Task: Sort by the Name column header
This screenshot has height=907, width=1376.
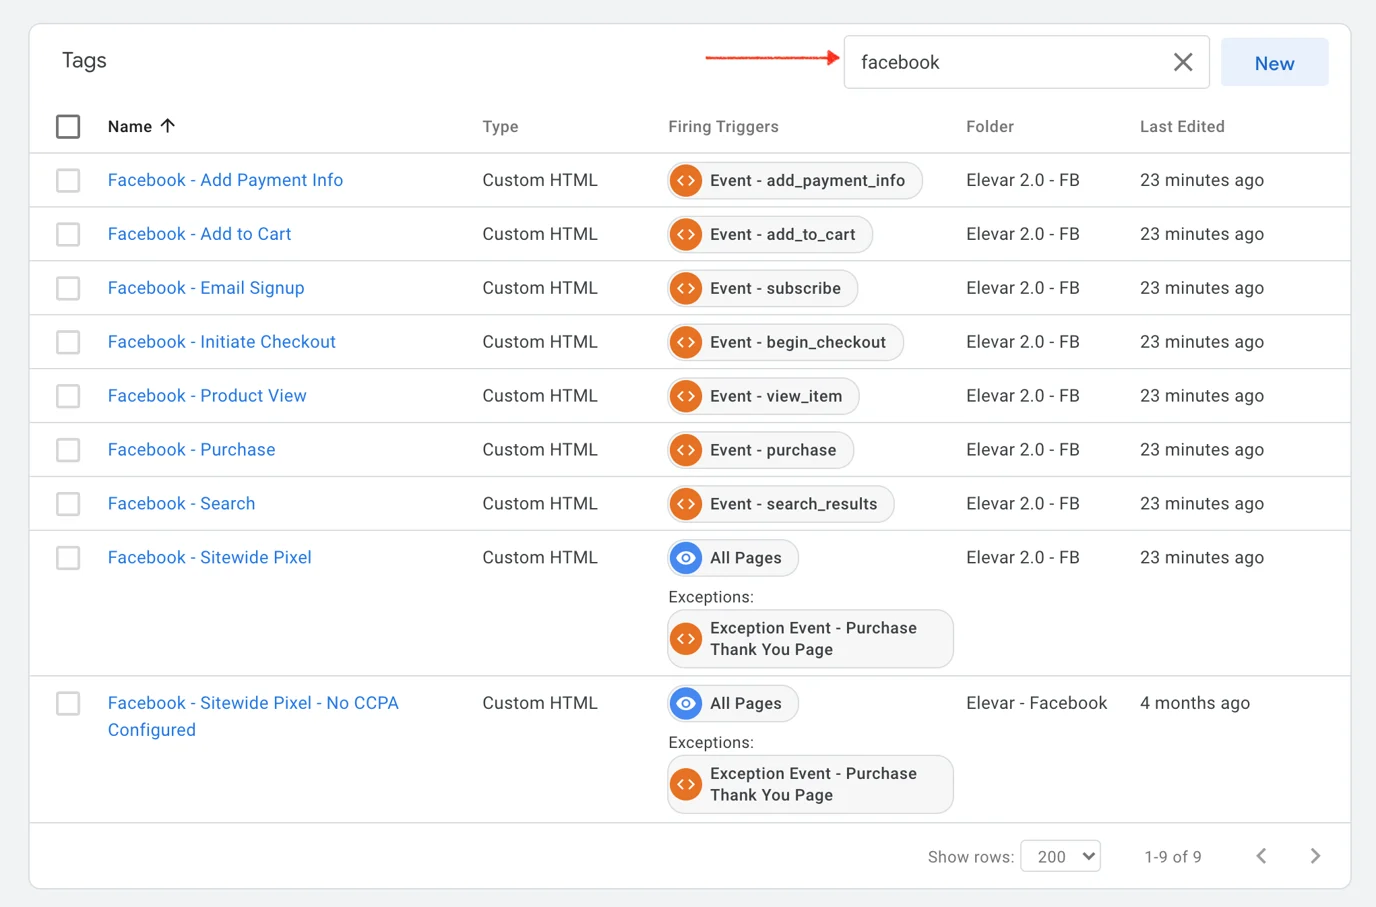Action: tap(130, 127)
